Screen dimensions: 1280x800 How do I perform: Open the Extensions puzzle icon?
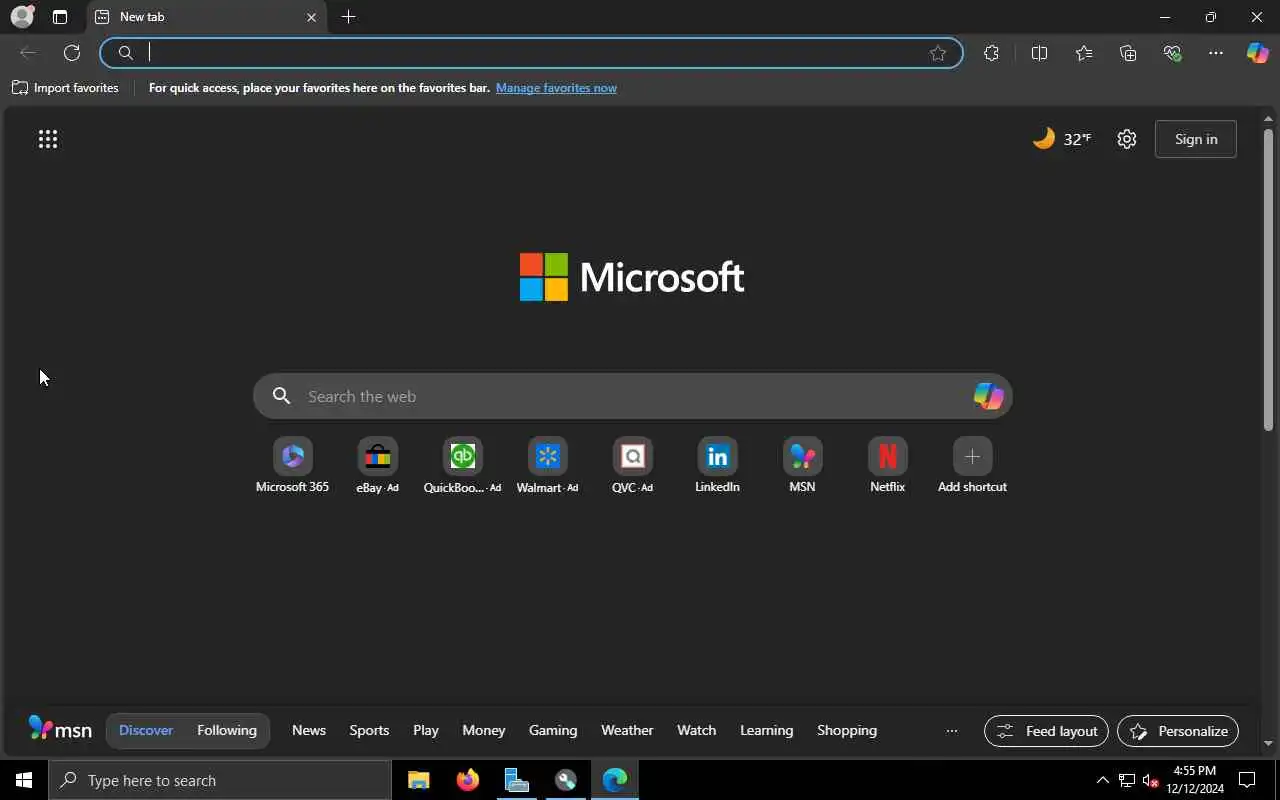991,53
